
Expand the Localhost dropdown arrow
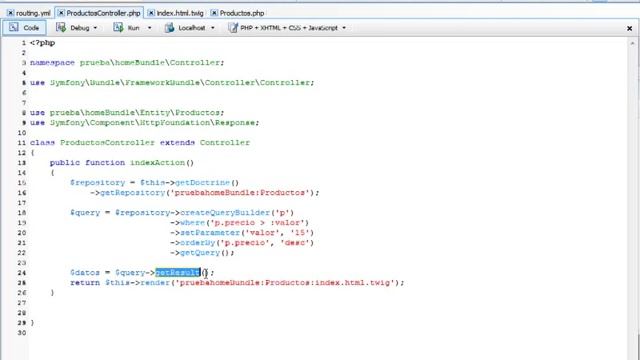click(212, 28)
